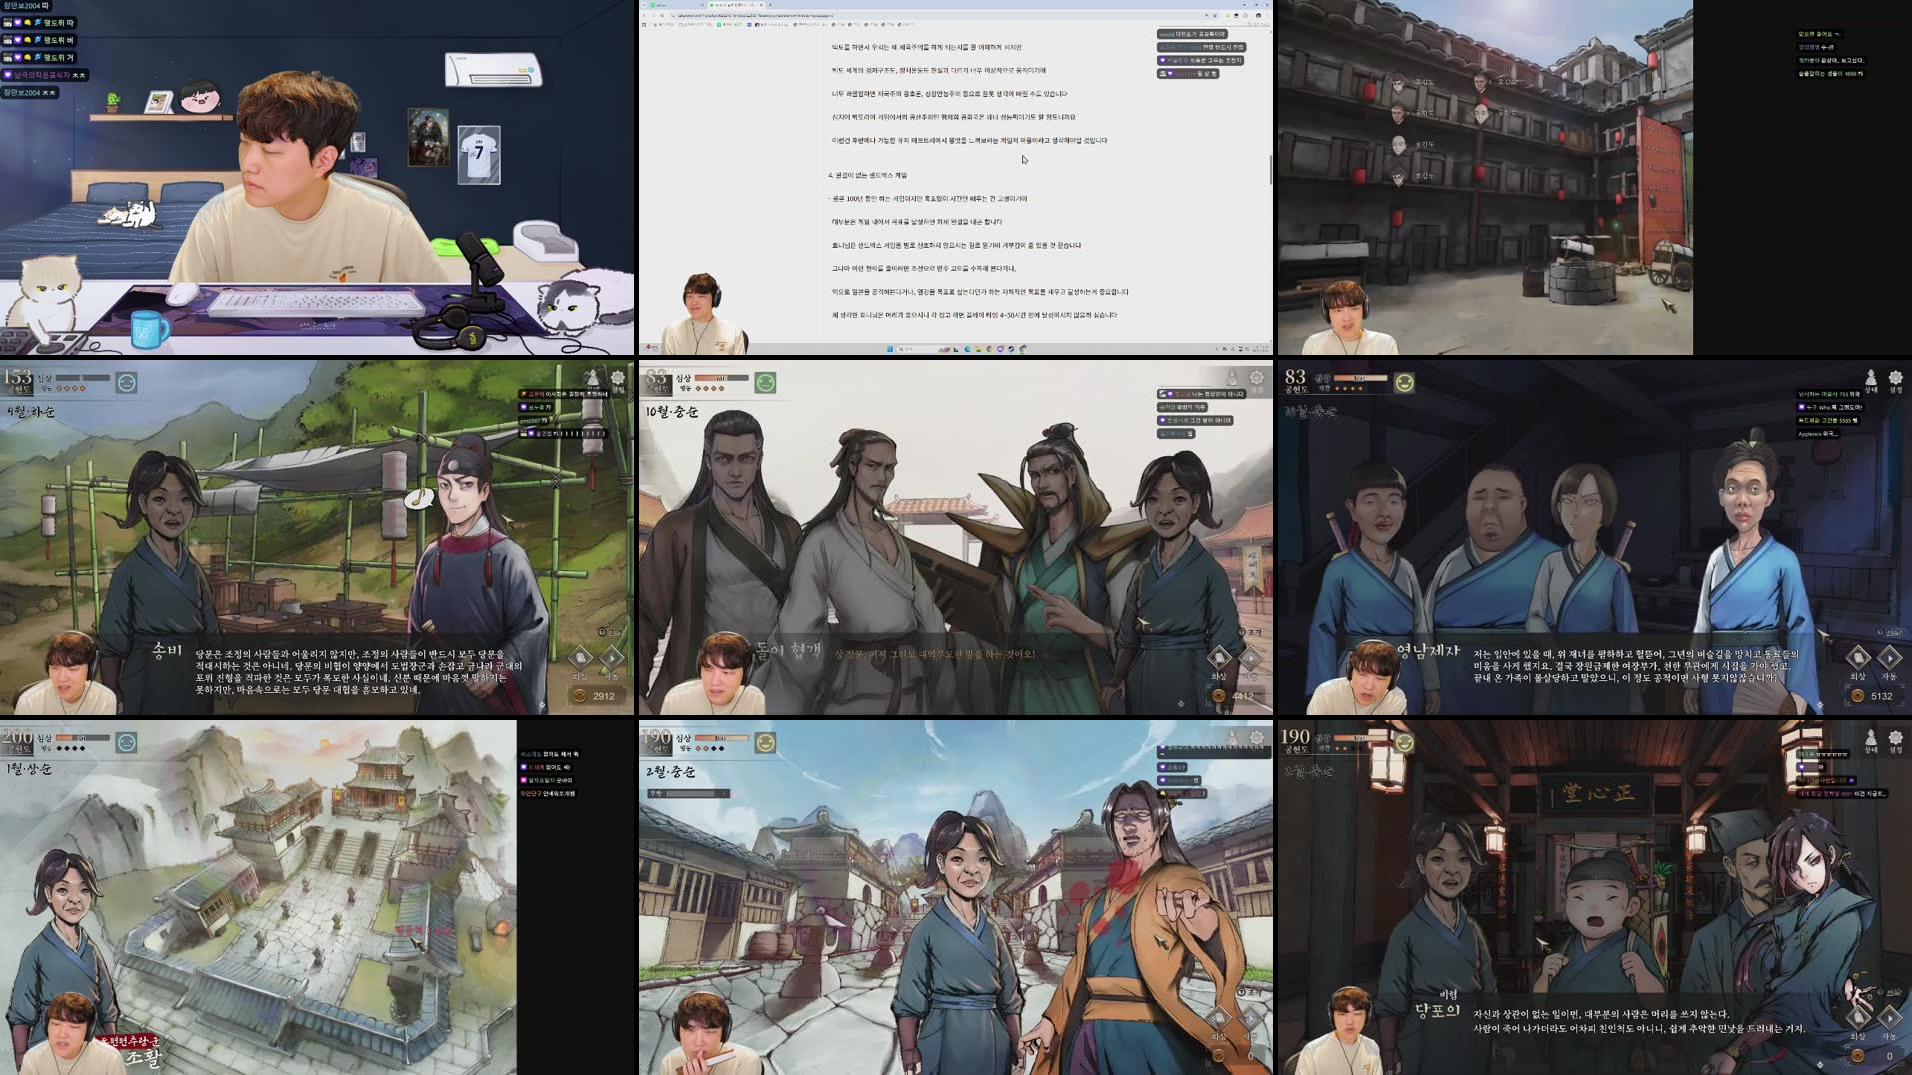This screenshot has width=1912, height=1075.
Task: Click the taskbar search box in the article window
Action: tap(922, 349)
